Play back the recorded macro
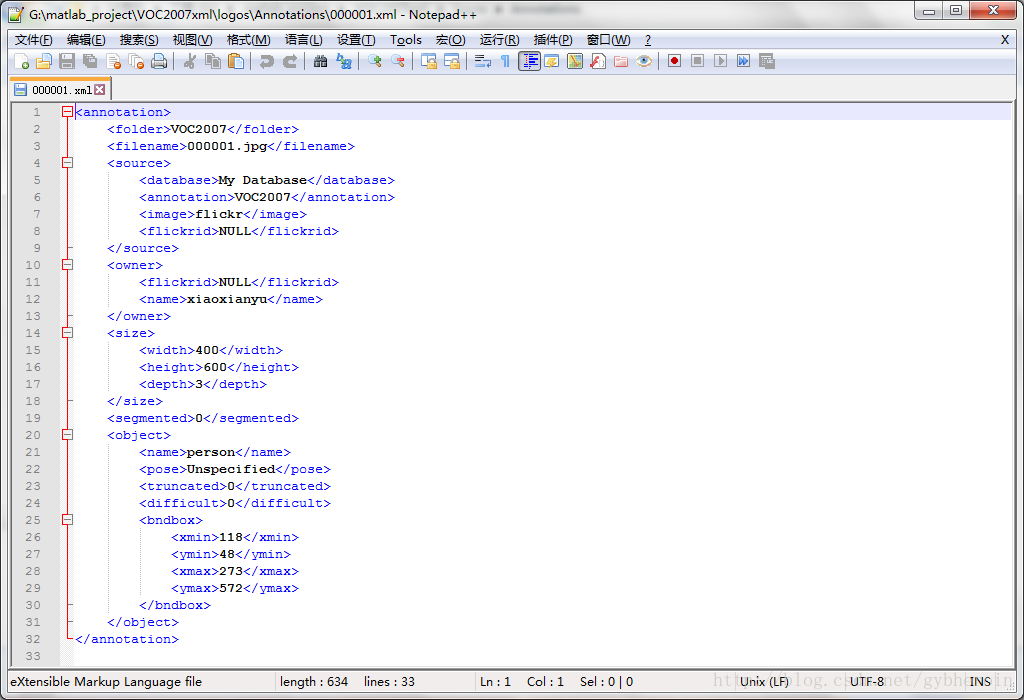Image resolution: width=1024 pixels, height=700 pixels. pos(720,61)
